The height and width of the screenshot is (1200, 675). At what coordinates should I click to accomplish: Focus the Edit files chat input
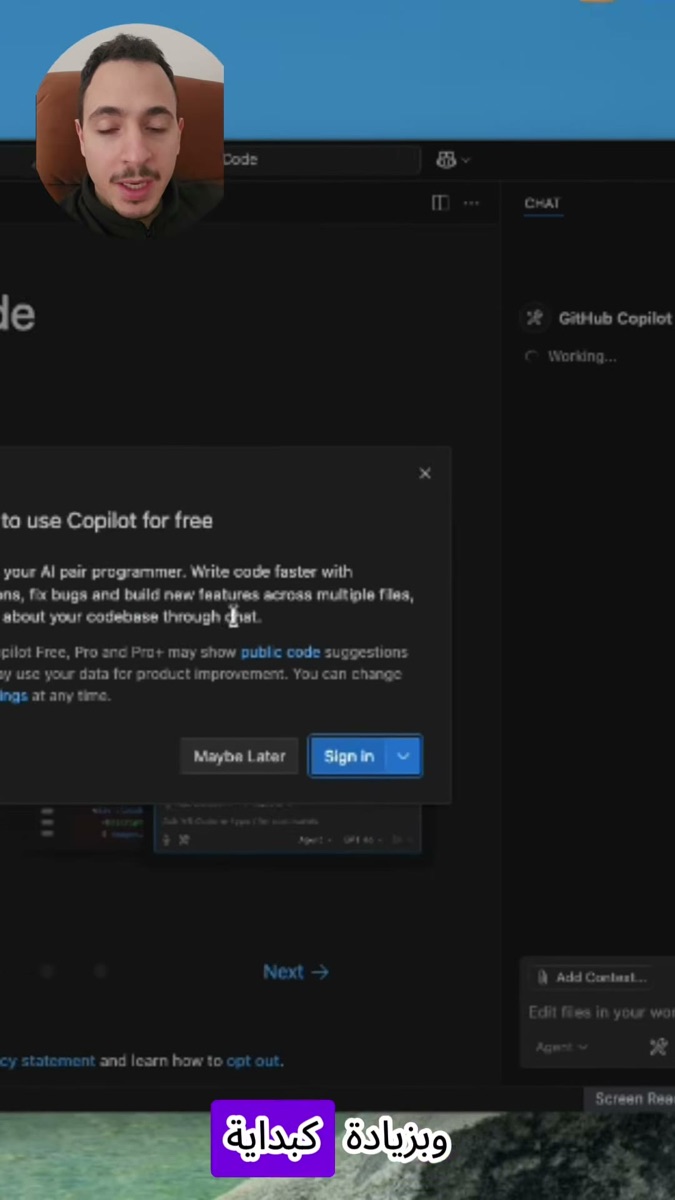pyautogui.click(x=601, y=1012)
